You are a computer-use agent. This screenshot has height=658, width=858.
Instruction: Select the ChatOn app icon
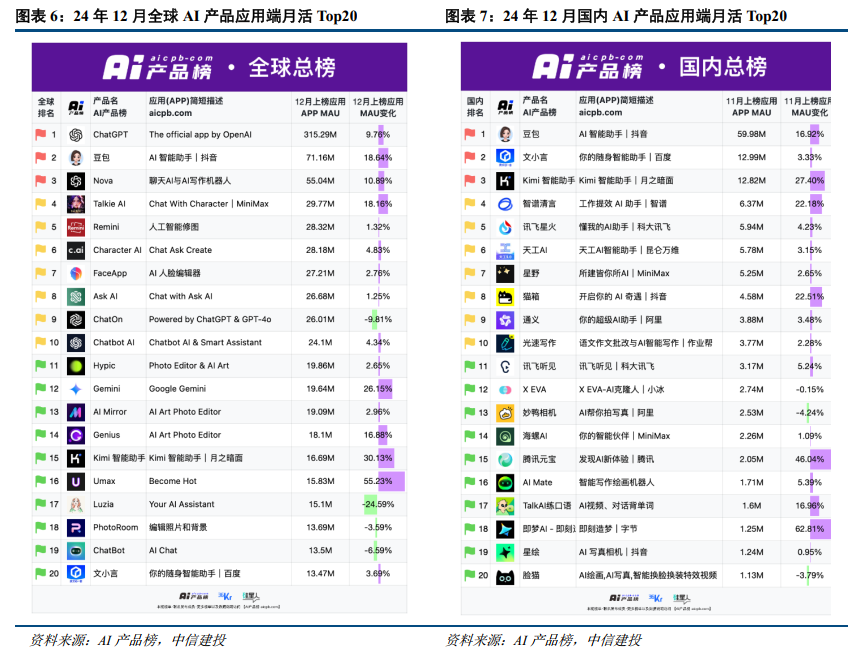click(x=76, y=319)
